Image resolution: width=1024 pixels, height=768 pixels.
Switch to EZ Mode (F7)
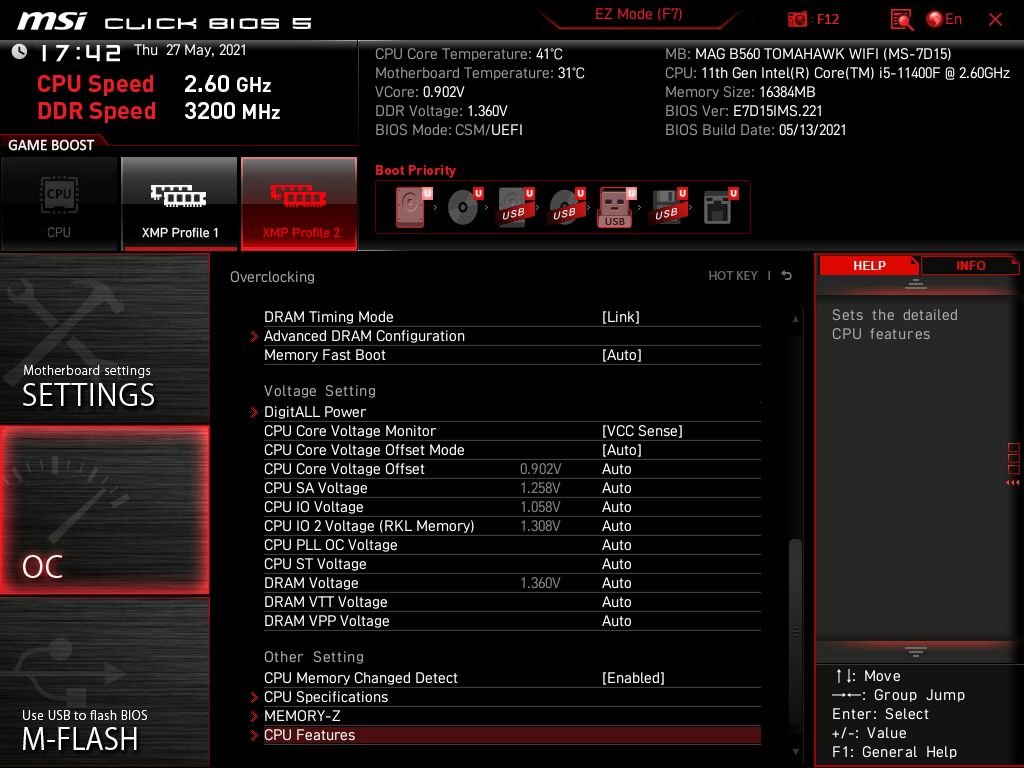(638, 14)
